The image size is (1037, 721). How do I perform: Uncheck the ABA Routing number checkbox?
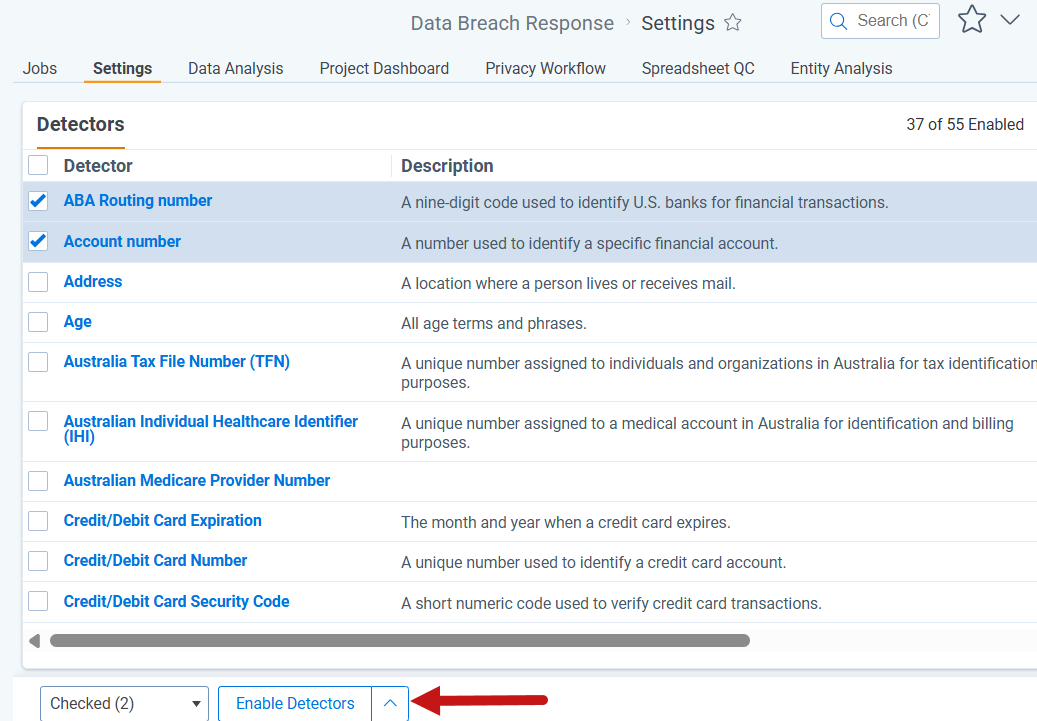[x=38, y=201]
